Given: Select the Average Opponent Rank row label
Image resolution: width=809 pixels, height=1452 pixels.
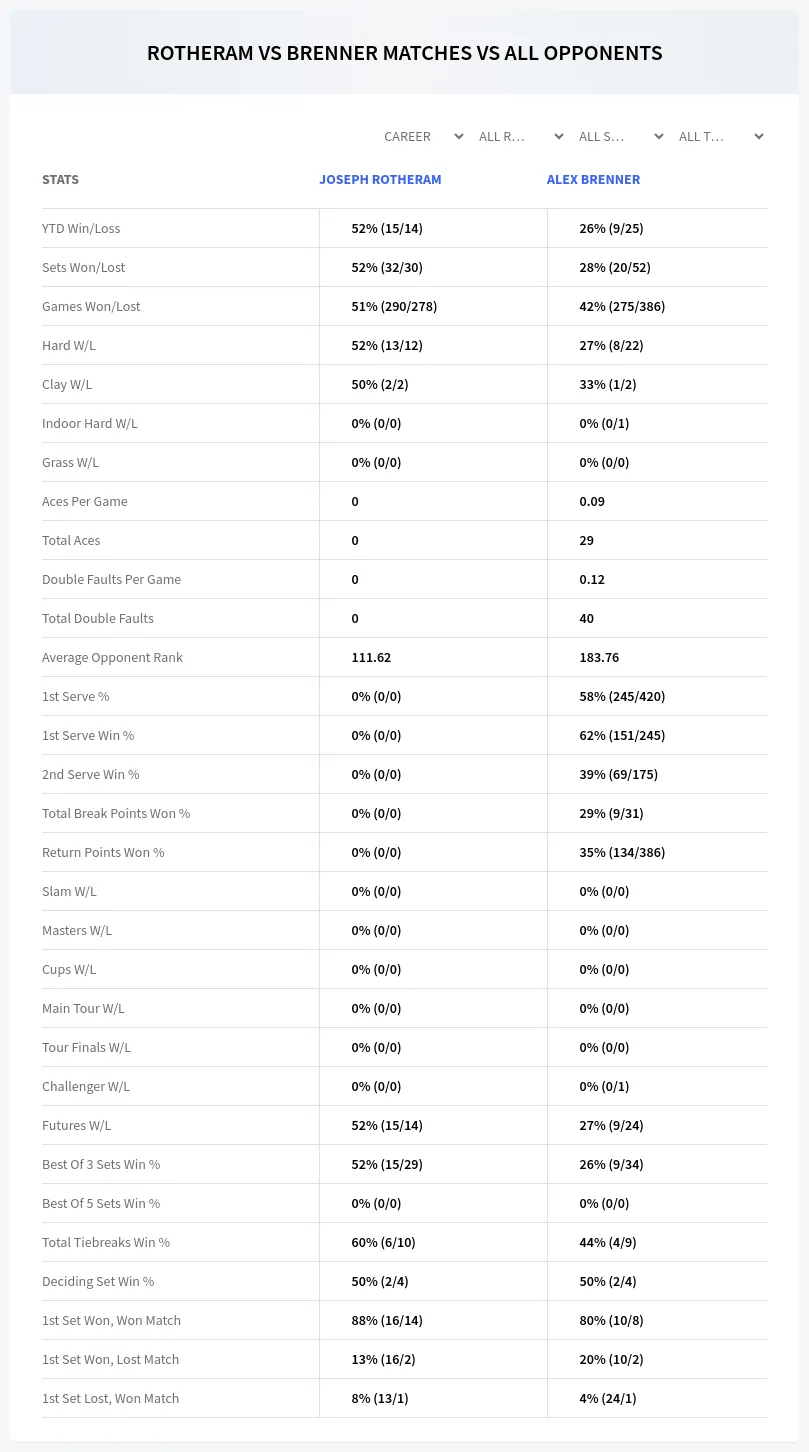Looking at the screenshot, I should pos(112,657).
